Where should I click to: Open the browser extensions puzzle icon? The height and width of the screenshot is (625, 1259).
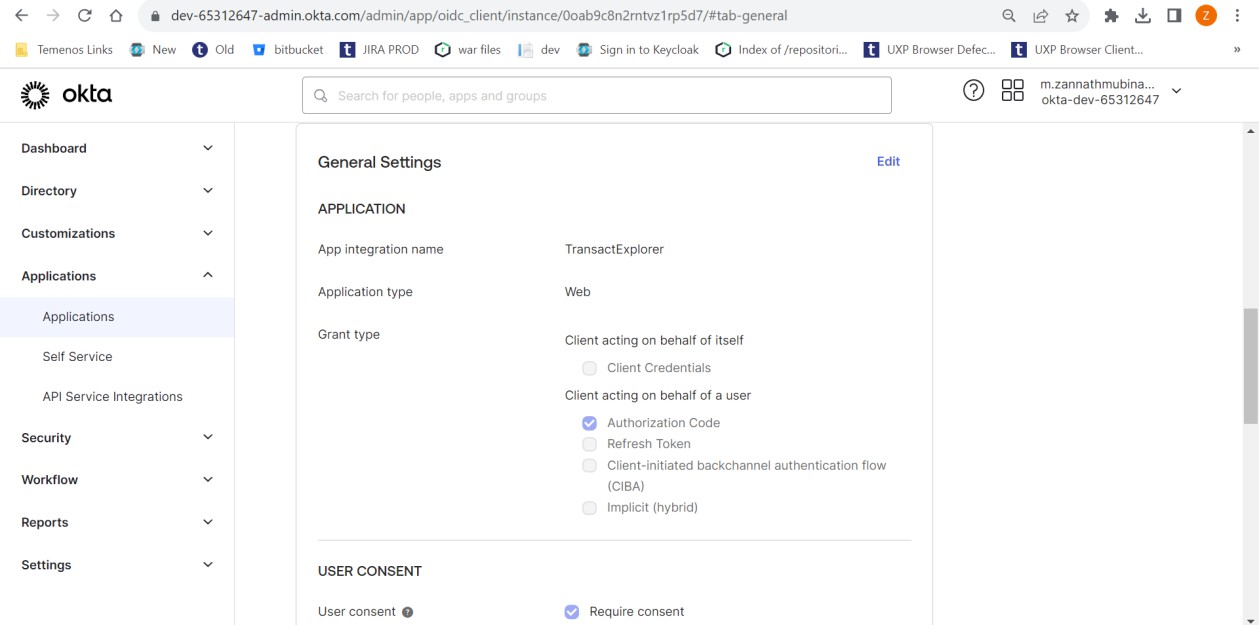click(x=1111, y=16)
